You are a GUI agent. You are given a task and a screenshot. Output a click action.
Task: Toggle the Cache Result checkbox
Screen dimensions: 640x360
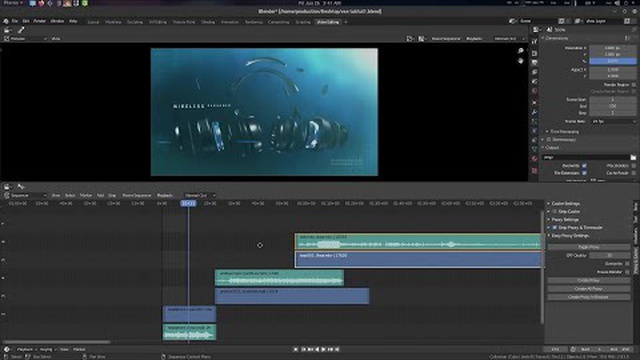tap(633, 173)
